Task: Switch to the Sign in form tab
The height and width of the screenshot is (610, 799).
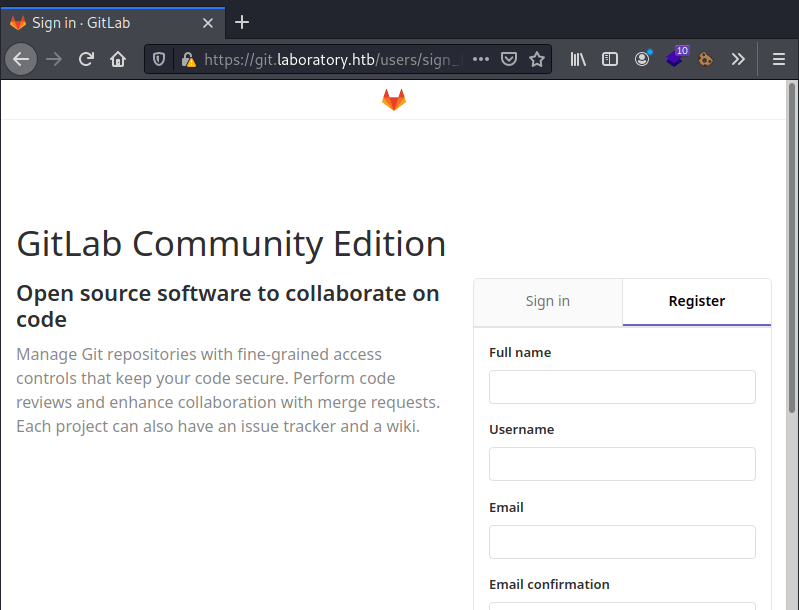Action: pyautogui.click(x=548, y=302)
